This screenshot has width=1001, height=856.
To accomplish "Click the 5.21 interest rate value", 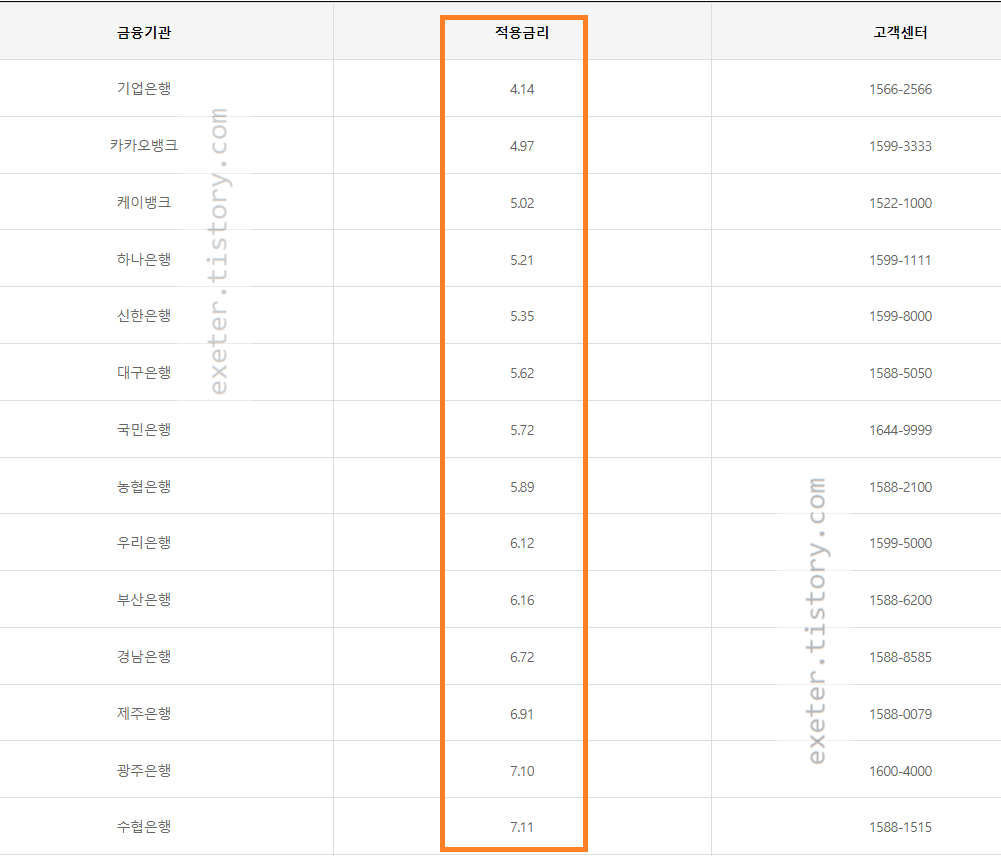I will point(522,260).
